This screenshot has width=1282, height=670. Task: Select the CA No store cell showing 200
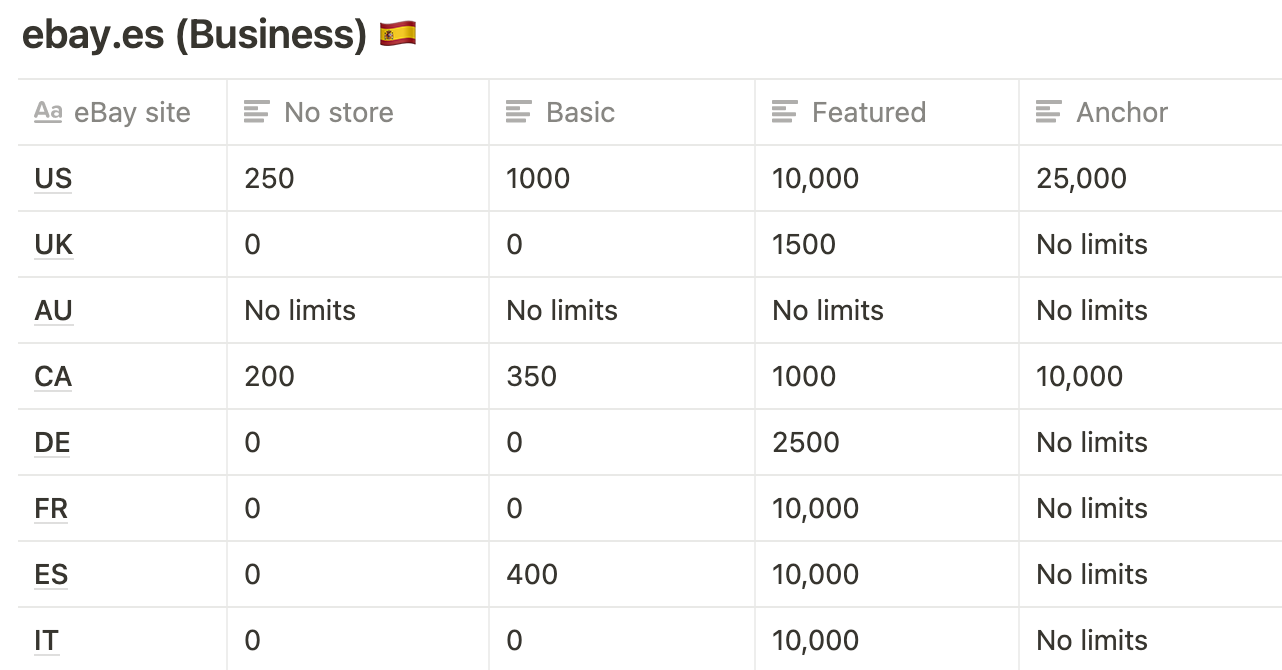coord(358,376)
